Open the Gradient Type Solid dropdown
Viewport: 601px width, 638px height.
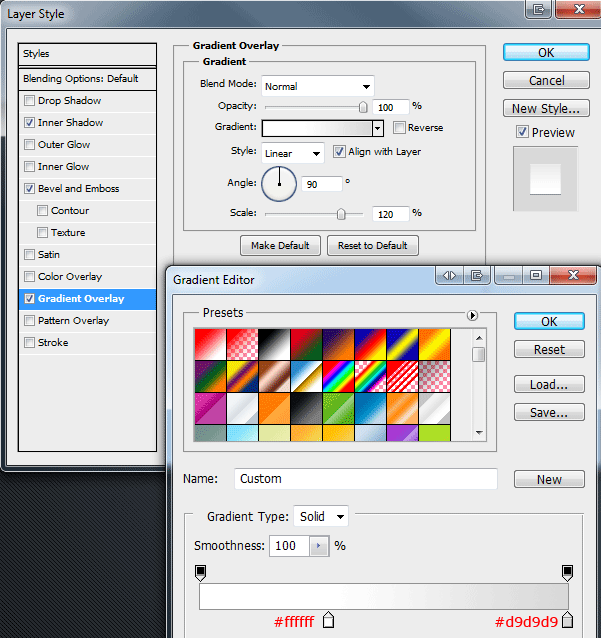(321, 516)
